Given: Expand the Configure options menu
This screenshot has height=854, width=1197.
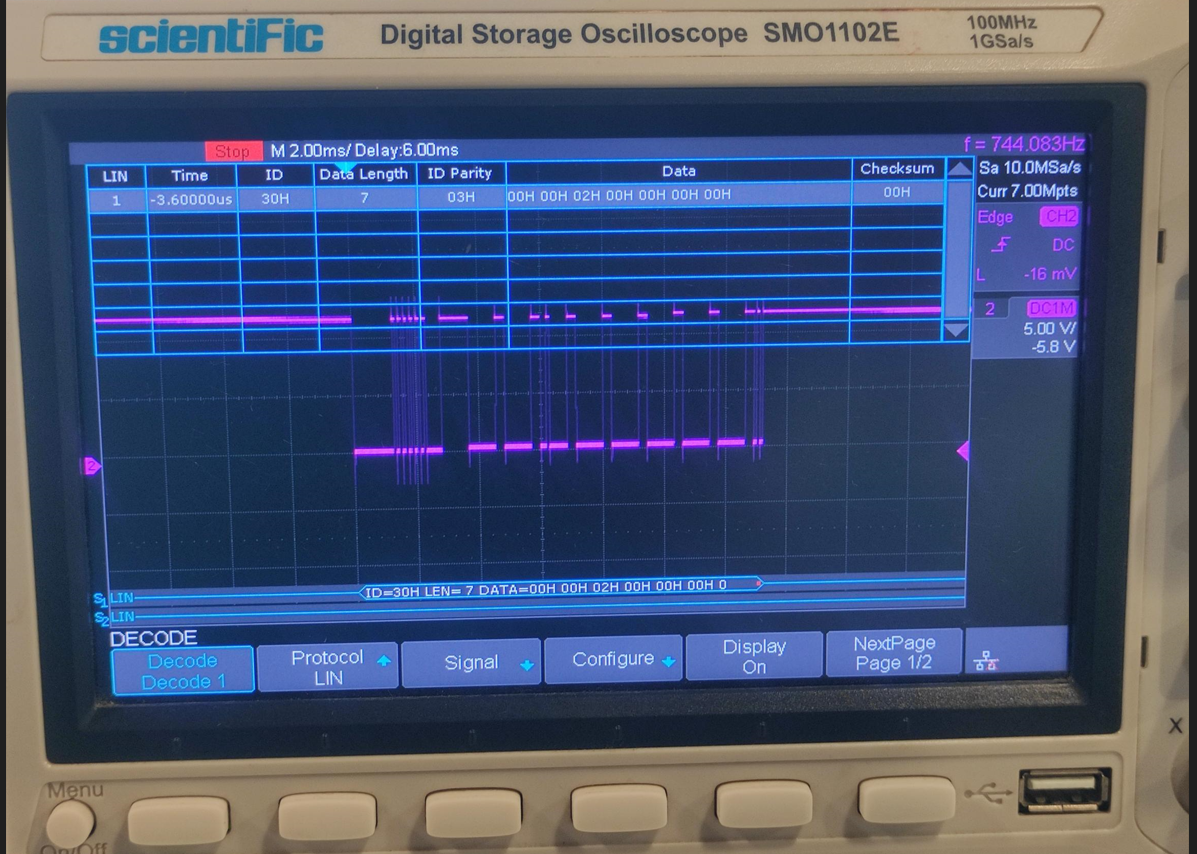Looking at the screenshot, I should (613, 659).
